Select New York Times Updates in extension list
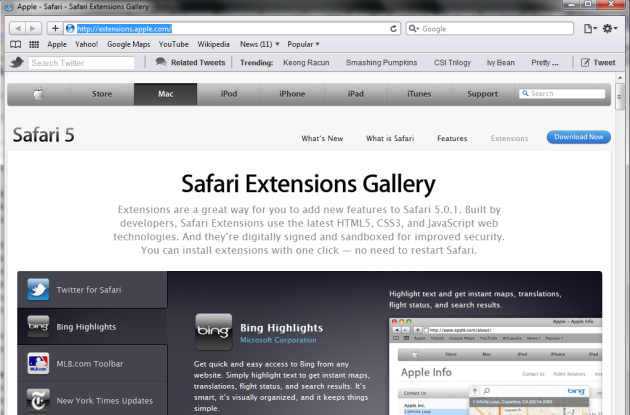 [92, 401]
